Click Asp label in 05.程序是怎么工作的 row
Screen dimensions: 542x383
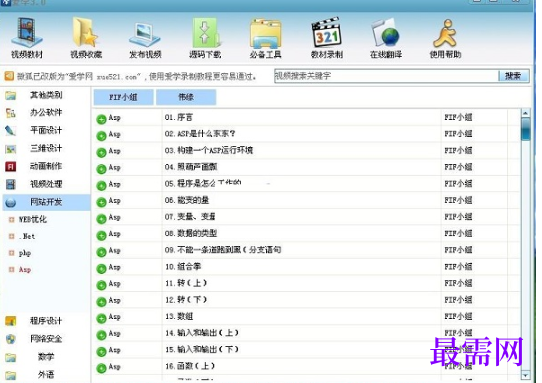pyautogui.click(x=114, y=184)
